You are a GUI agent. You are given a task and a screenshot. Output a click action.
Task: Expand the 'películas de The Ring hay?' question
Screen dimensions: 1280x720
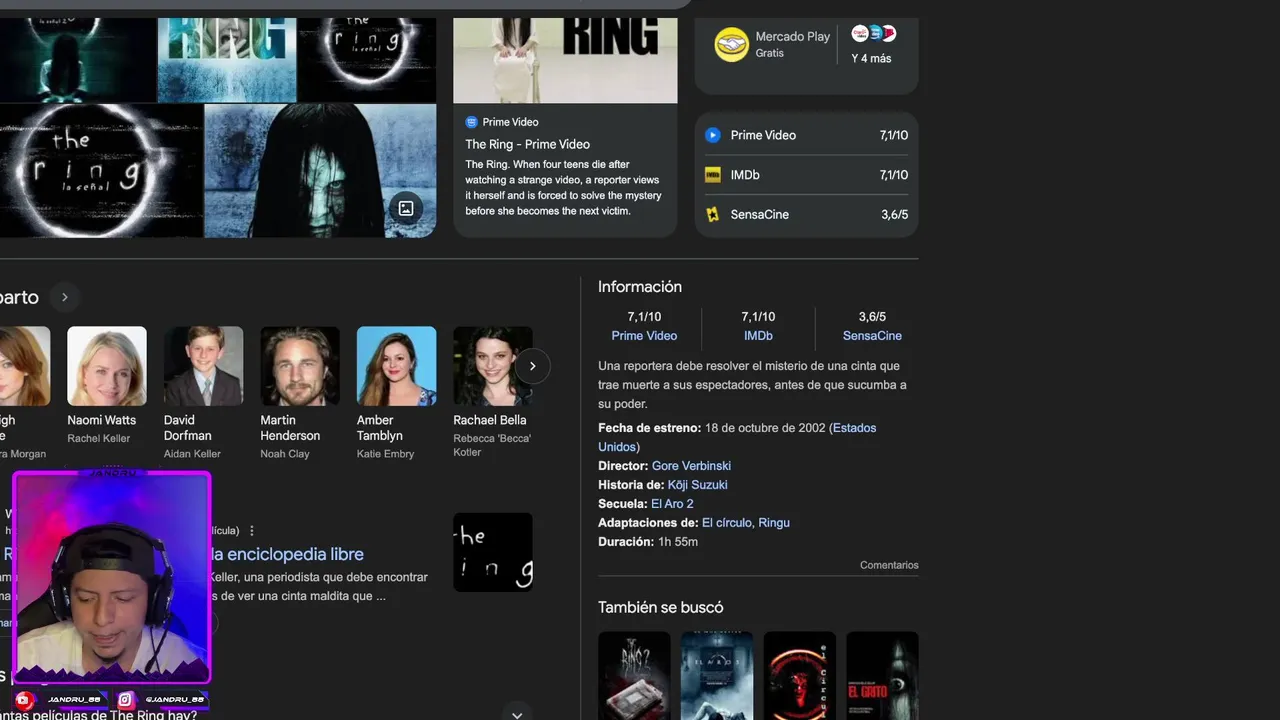pos(517,714)
